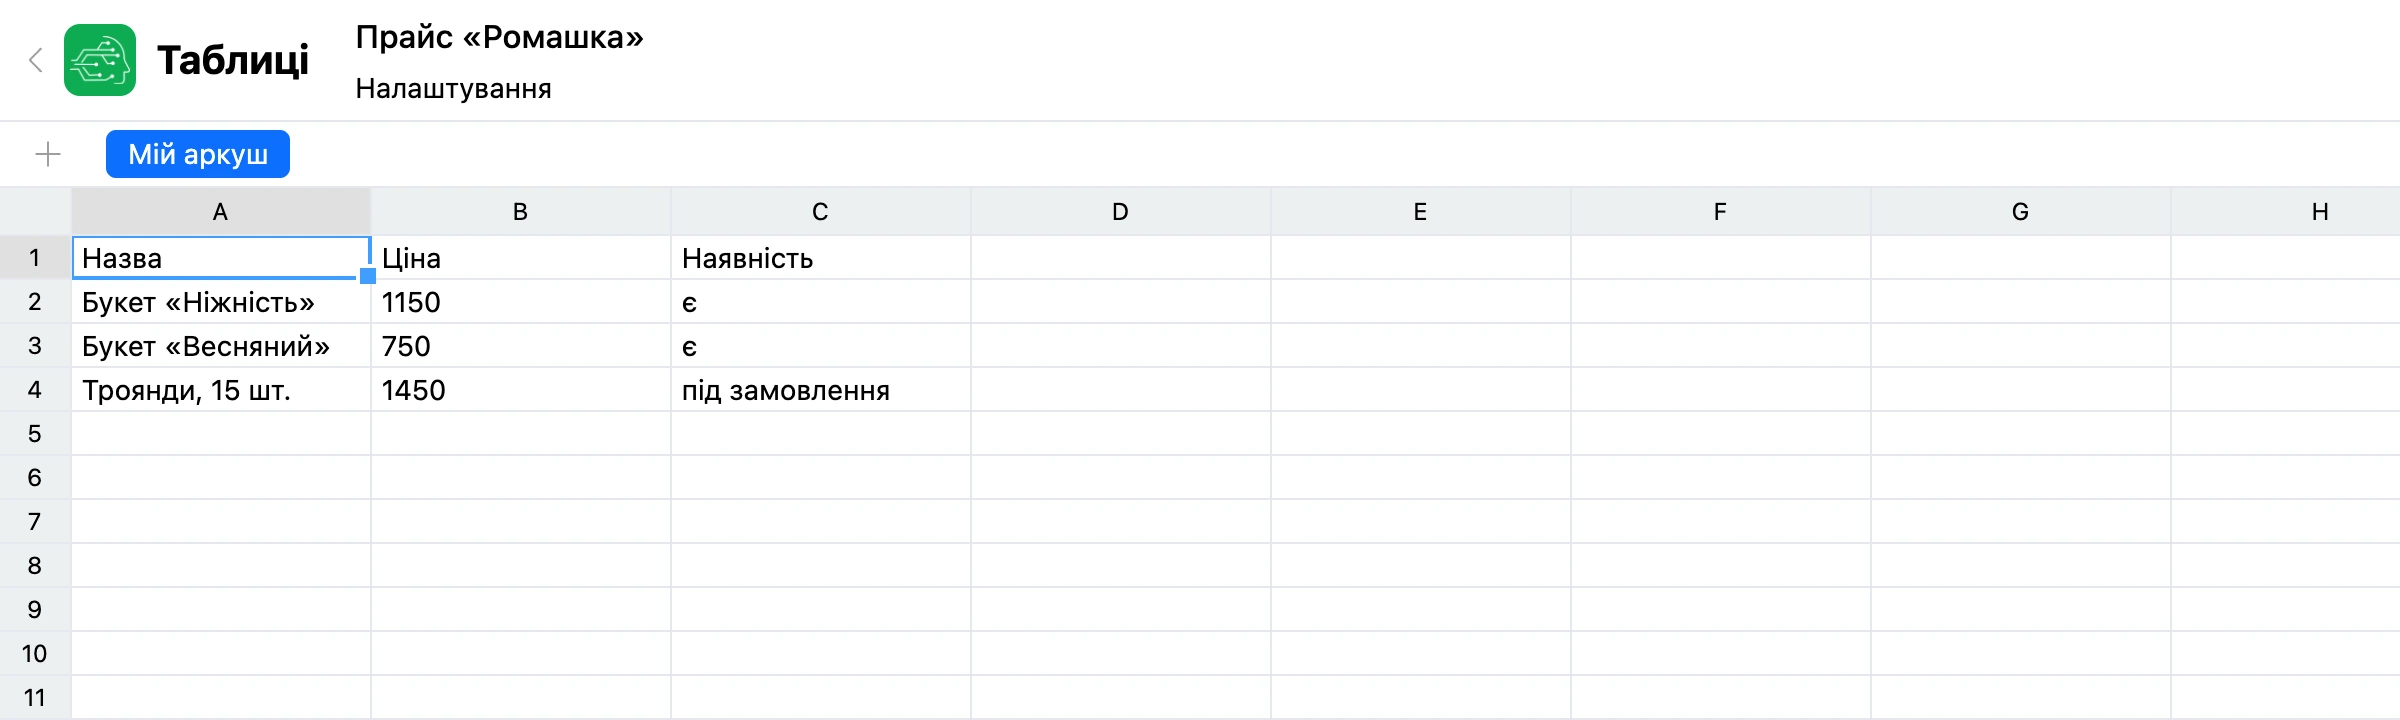The width and height of the screenshot is (2400, 720).
Task: Select column B header
Action: pos(521,212)
